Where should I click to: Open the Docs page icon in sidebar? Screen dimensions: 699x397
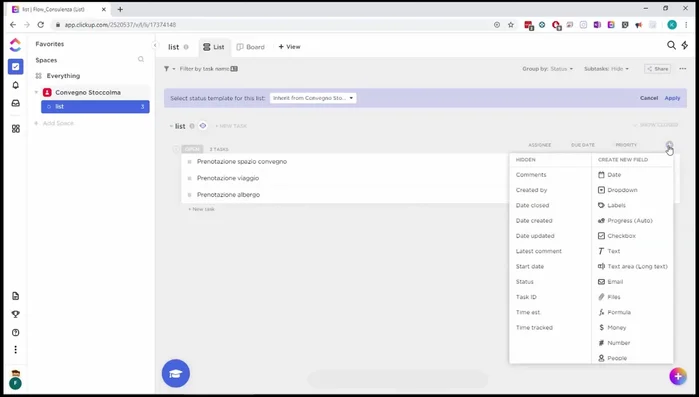tap(16, 296)
